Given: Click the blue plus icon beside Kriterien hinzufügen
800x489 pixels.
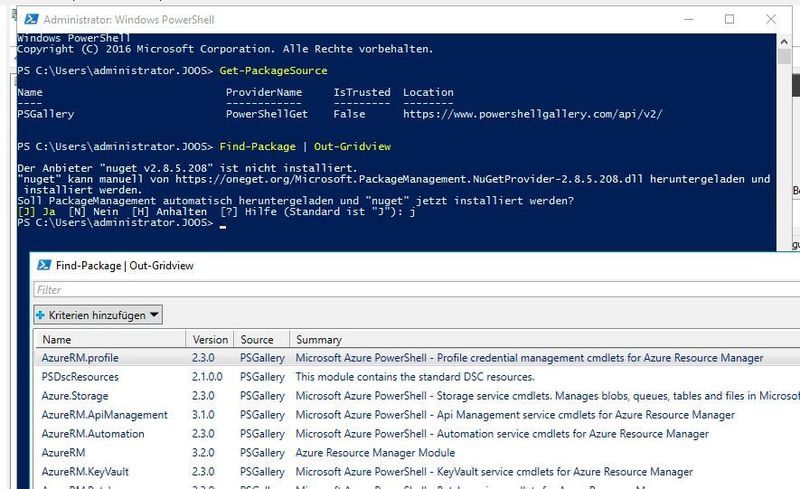Looking at the screenshot, I should pos(40,315).
